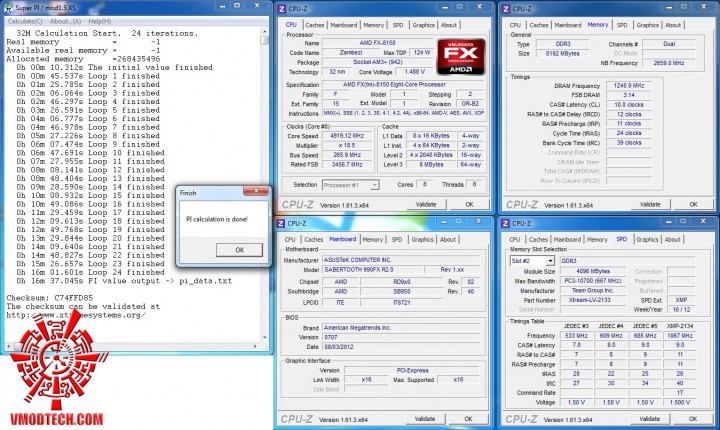Click the BIOS Version field 0707
The width and height of the screenshot is (720, 430).
401,337
